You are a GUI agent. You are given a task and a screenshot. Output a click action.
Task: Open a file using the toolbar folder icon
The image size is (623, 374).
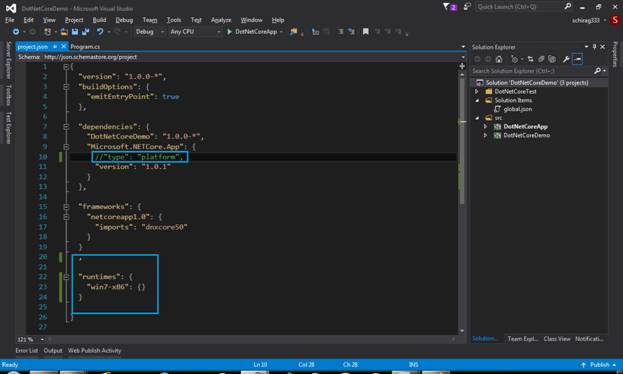click(64, 31)
